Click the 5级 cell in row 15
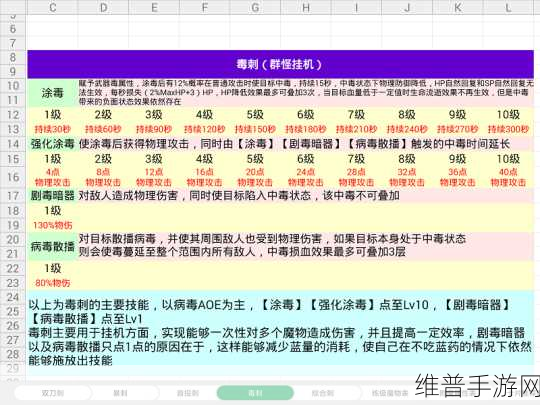The width and height of the screenshot is (540, 405). 255,159
